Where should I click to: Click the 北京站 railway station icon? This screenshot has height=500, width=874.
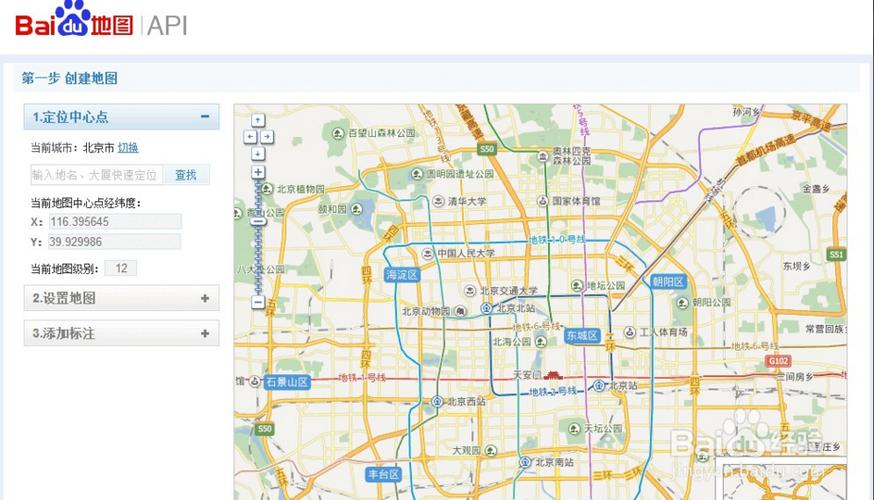tap(599, 385)
